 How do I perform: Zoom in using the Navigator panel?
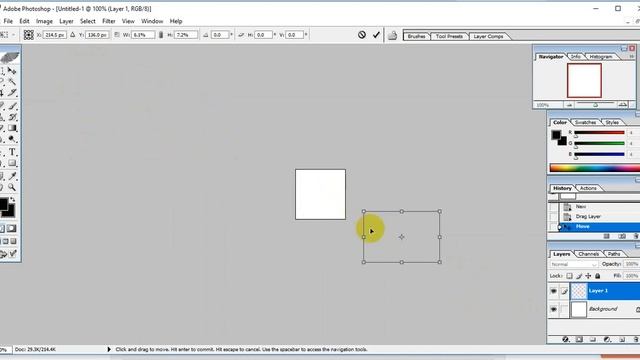click(622, 105)
